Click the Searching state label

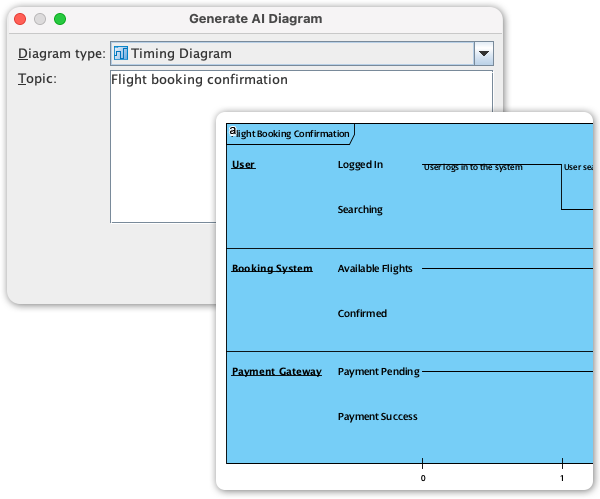coord(360,209)
